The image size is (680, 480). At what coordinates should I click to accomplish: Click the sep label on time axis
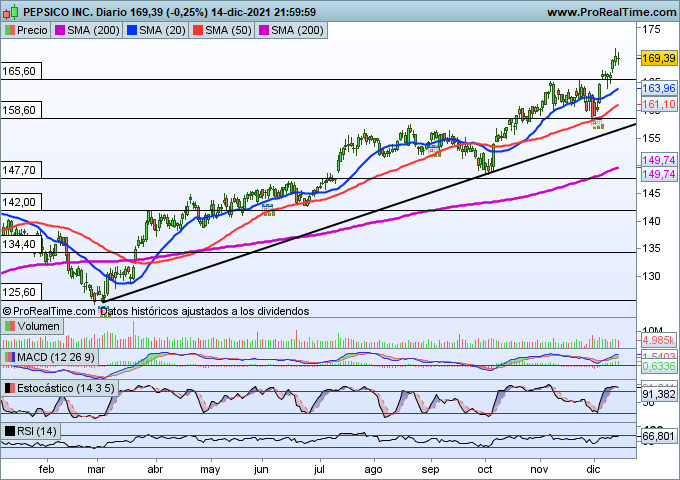(x=430, y=470)
